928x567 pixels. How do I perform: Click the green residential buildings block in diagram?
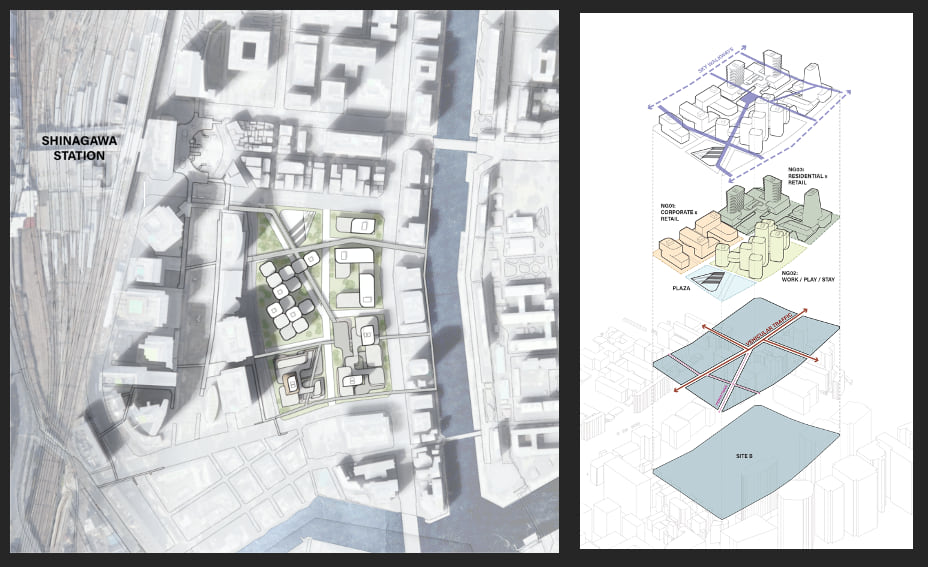(779, 212)
